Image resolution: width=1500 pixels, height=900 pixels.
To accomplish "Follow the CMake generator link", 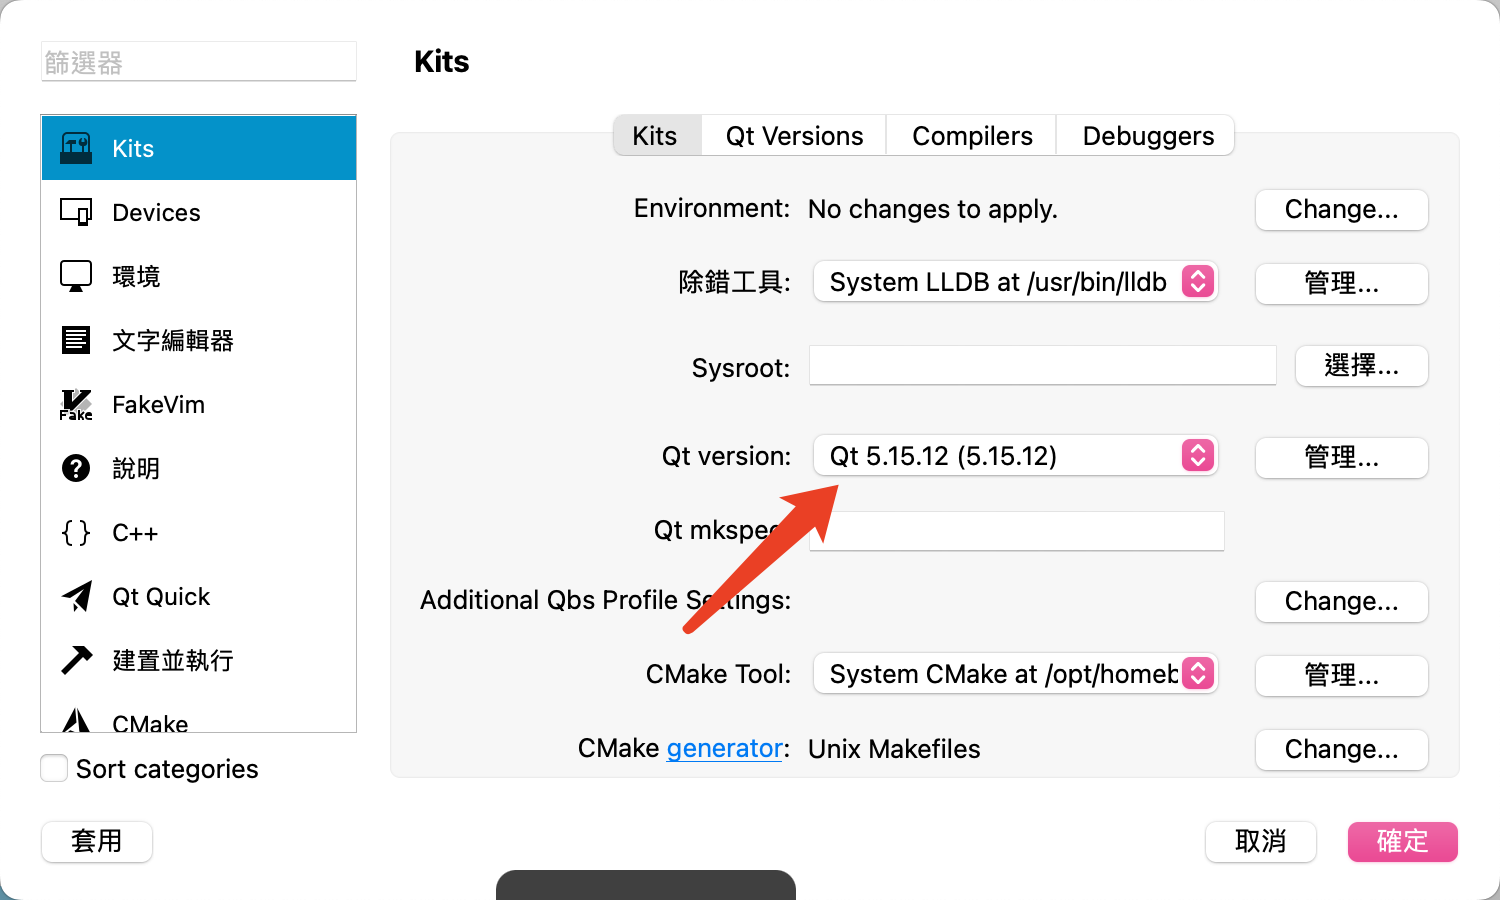I will [724, 749].
